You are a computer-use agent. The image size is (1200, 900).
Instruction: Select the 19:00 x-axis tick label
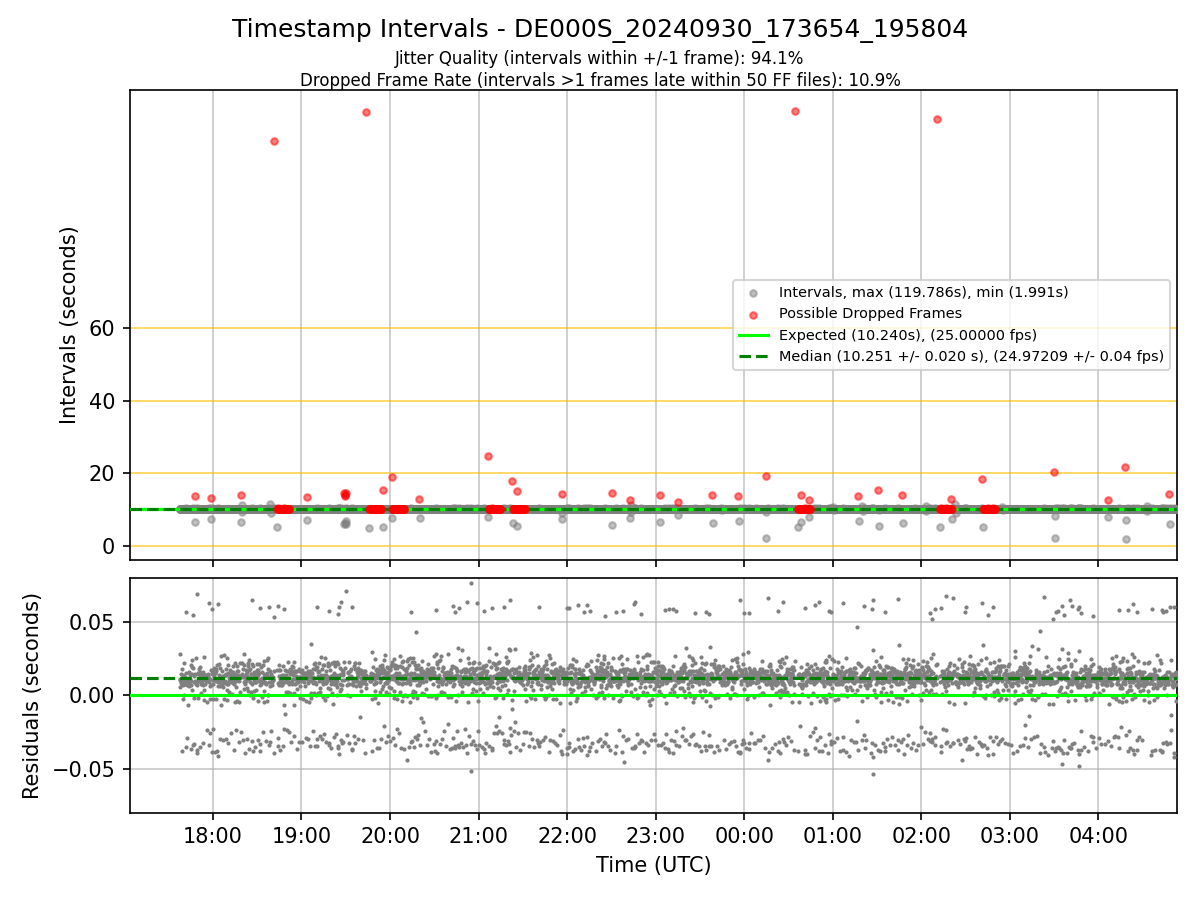(x=301, y=834)
